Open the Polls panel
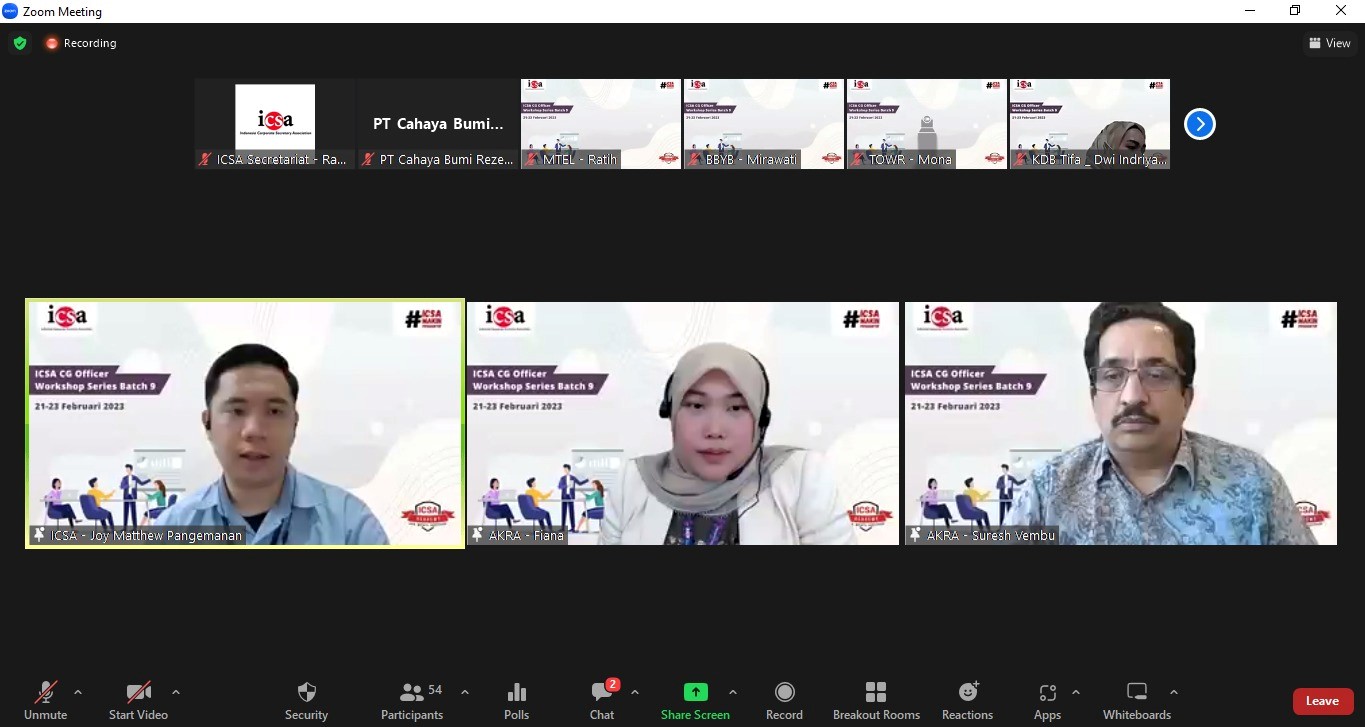Screen dimensions: 1365x727 [516, 700]
